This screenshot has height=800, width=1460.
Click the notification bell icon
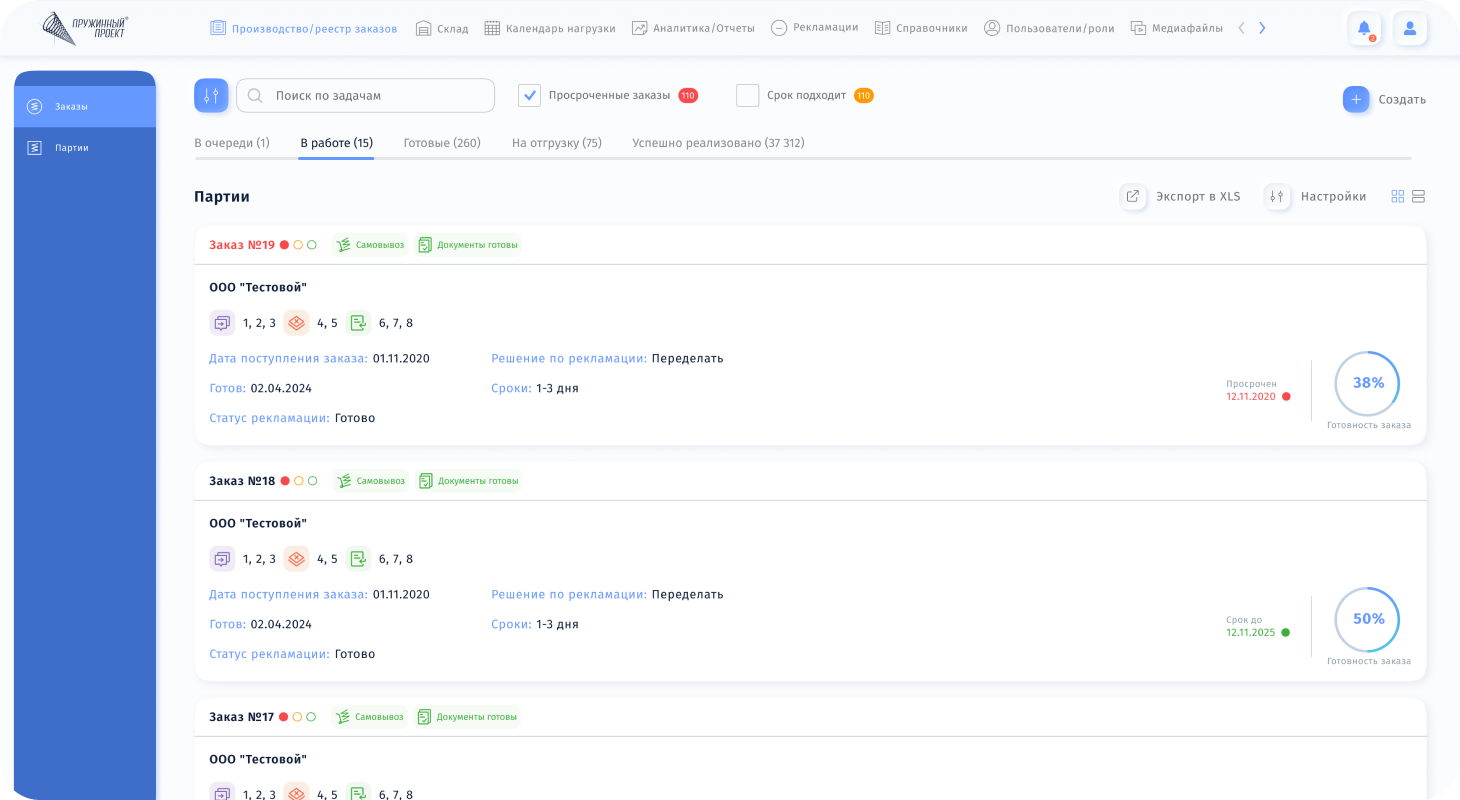1364,28
